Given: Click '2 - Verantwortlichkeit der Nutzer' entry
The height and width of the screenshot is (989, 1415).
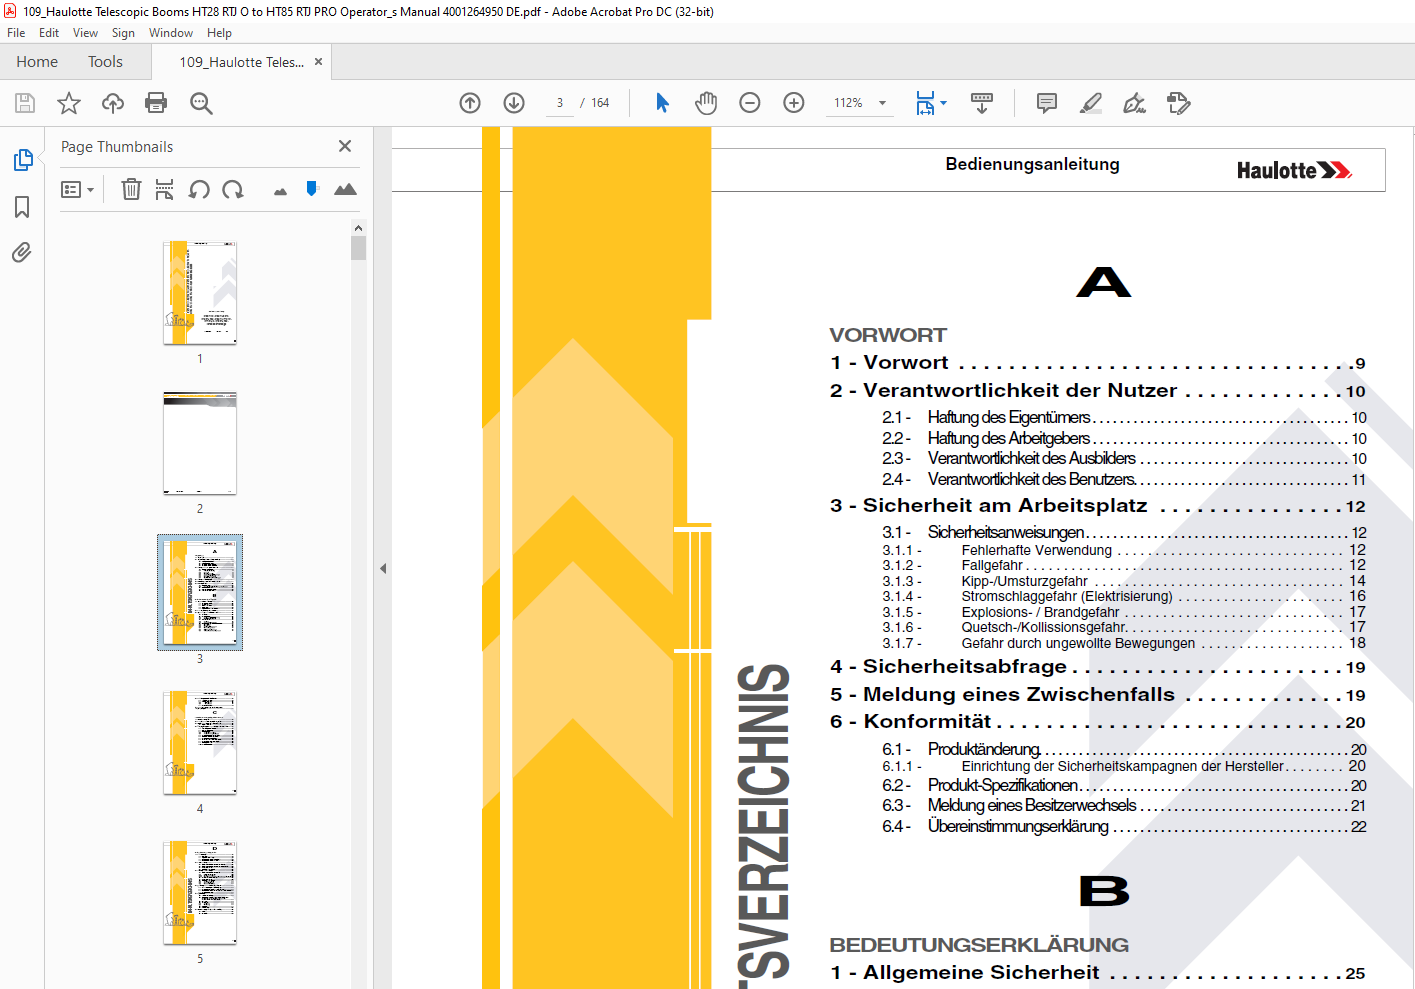Looking at the screenshot, I should coord(1097,391).
